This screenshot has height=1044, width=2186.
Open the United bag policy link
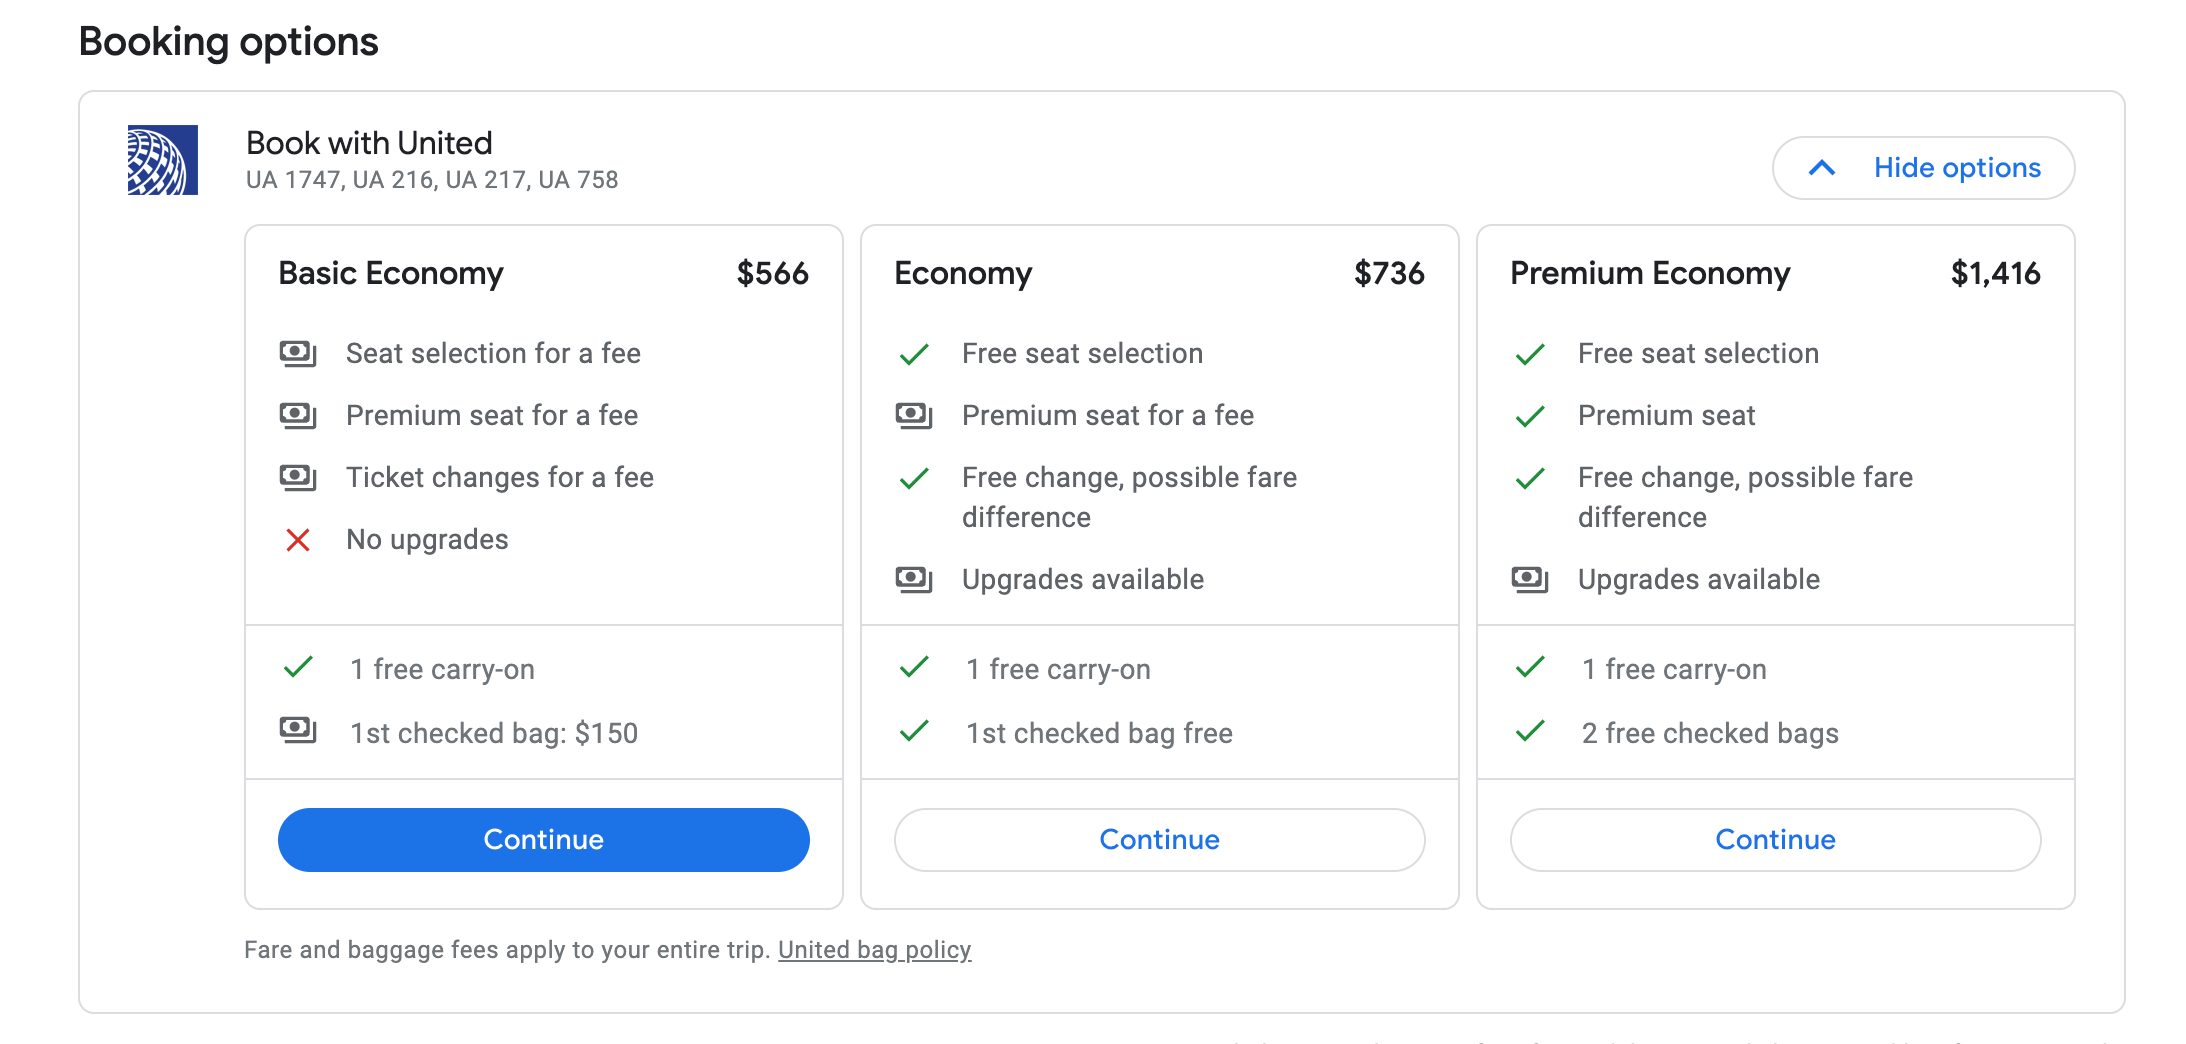(874, 950)
